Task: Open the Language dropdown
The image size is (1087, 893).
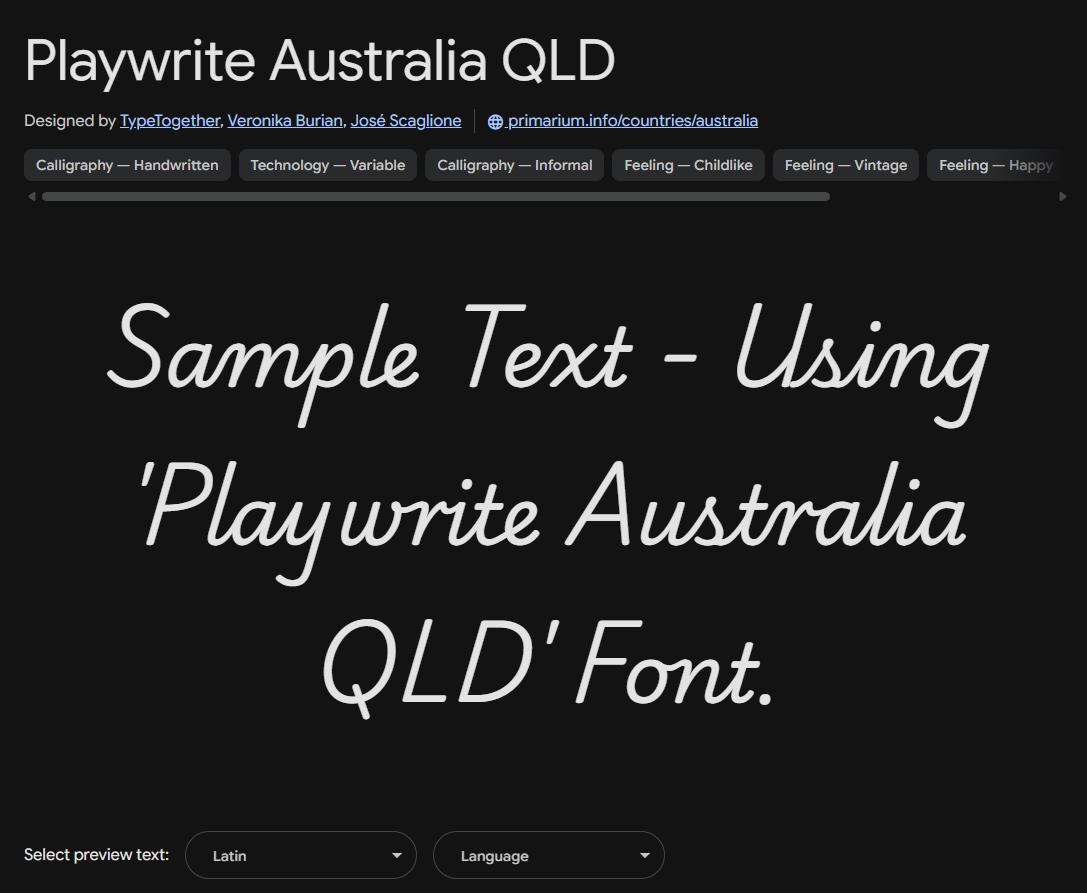Action: (x=549, y=855)
